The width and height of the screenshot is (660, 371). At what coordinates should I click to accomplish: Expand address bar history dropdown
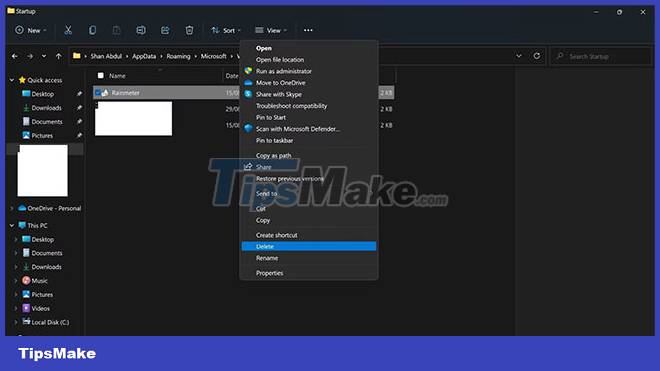[x=519, y=56]
